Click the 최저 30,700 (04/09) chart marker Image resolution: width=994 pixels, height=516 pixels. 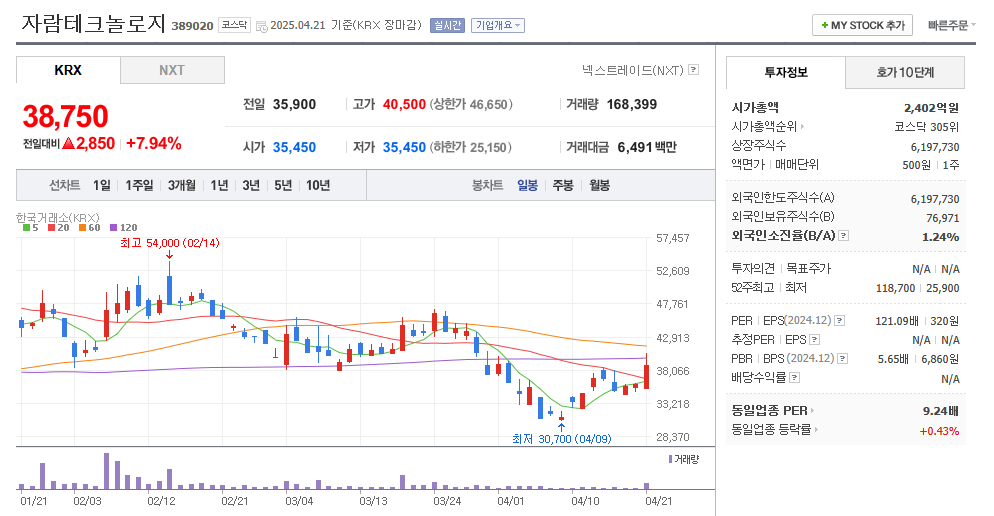562,439
